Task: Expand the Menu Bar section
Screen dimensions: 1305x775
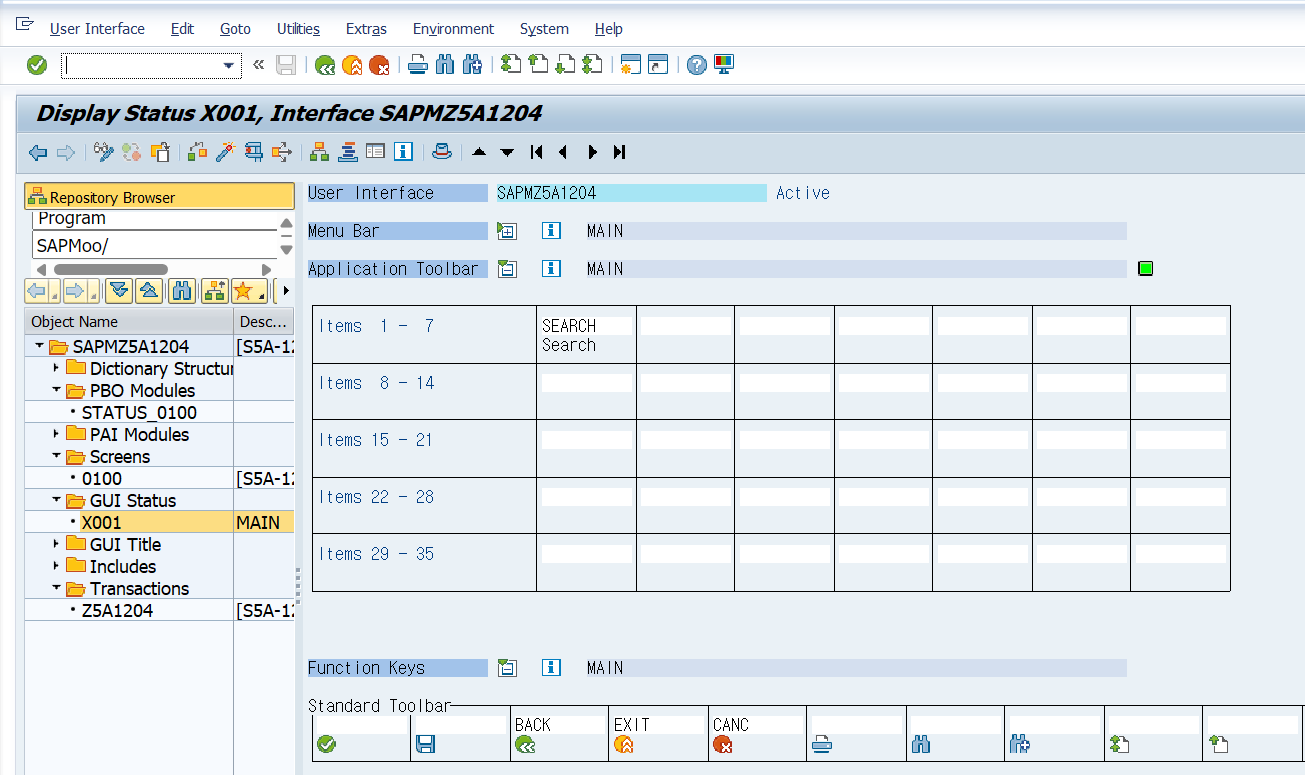Action: coord(507,231)
